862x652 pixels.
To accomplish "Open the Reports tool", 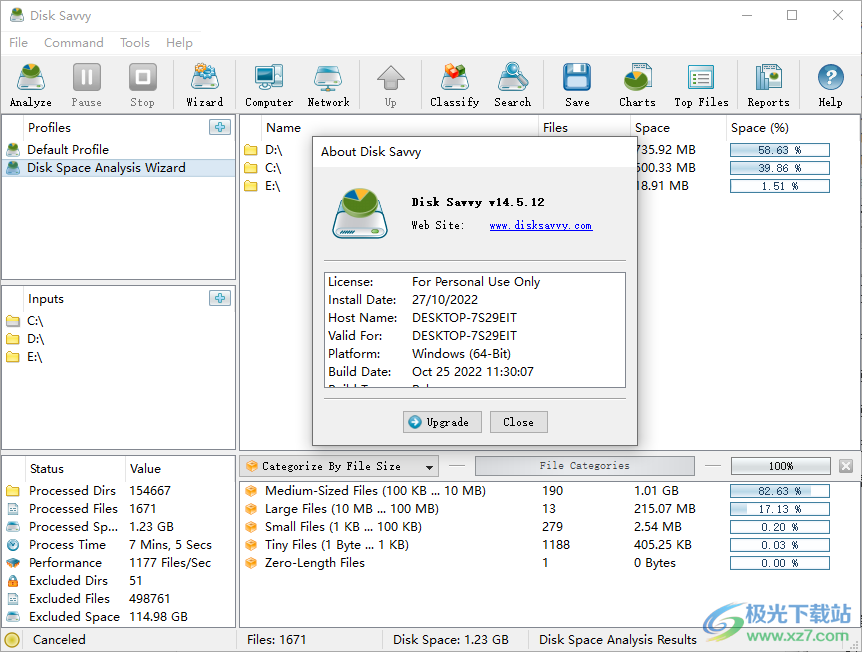I will pos(768,85).
